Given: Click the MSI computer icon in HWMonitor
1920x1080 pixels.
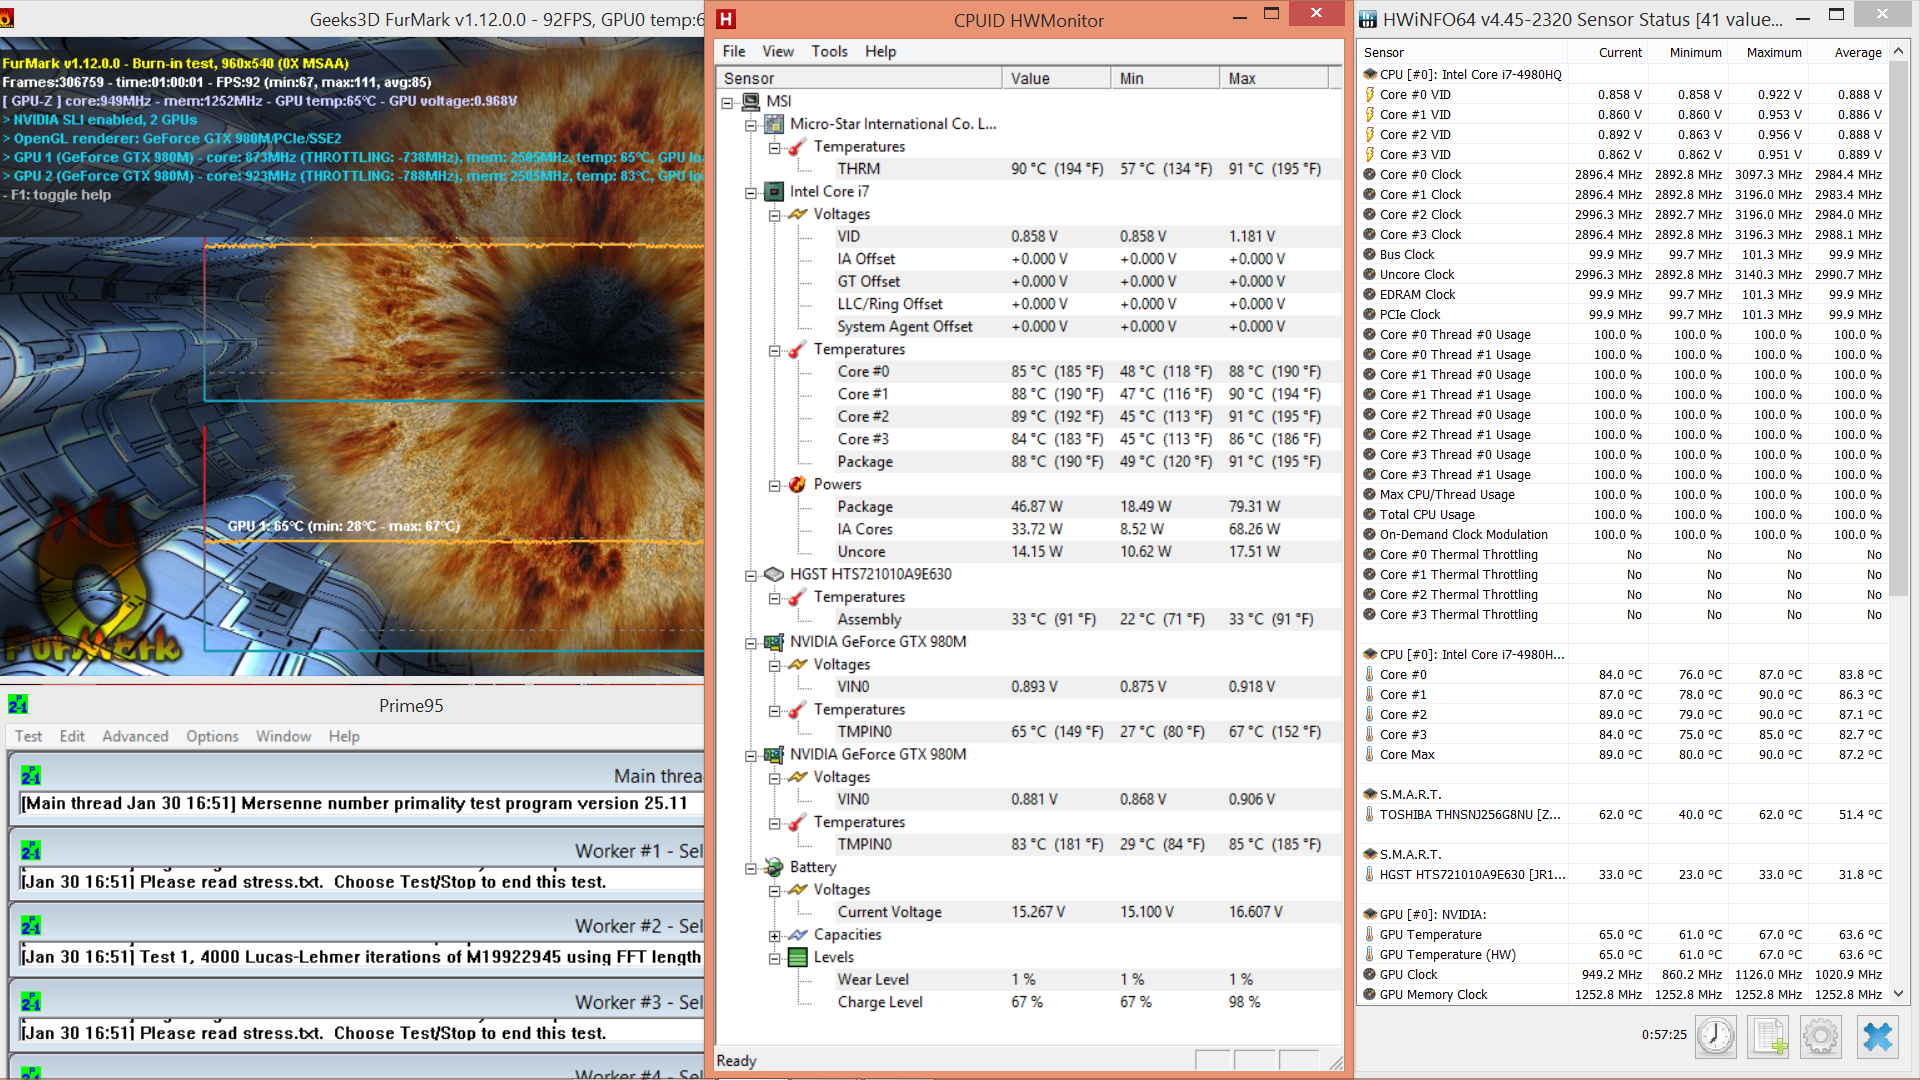Looking at the screenshot, I should pyautogui.click(x=752, y=101).
